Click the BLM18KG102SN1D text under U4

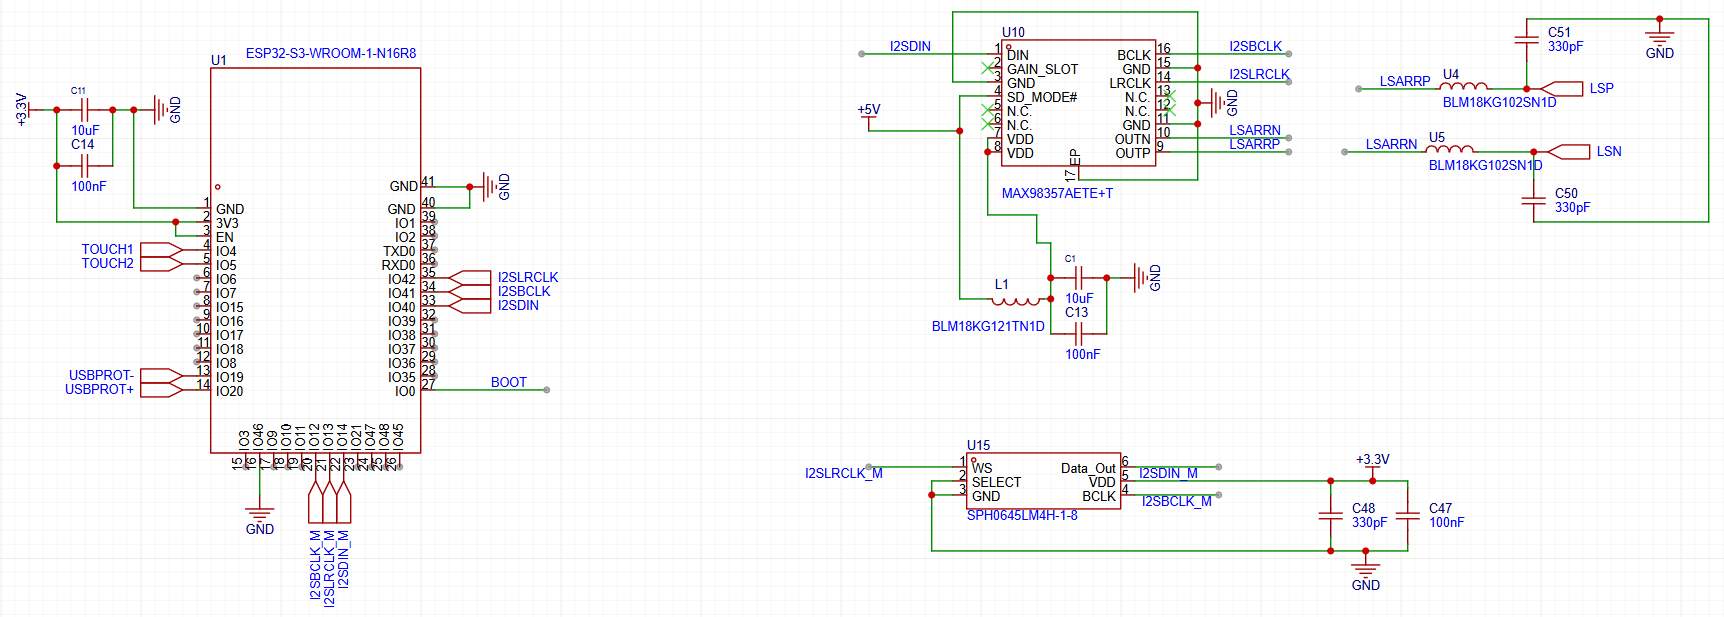tap(1499, 102)
